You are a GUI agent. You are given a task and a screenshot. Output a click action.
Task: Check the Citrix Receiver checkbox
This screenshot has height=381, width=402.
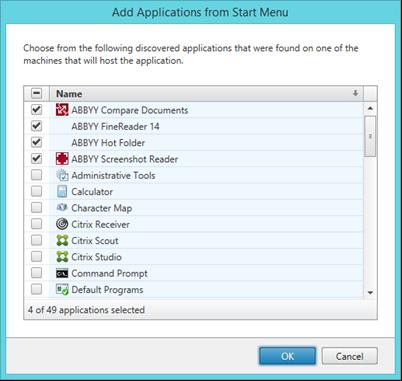(x=36, y=224)
